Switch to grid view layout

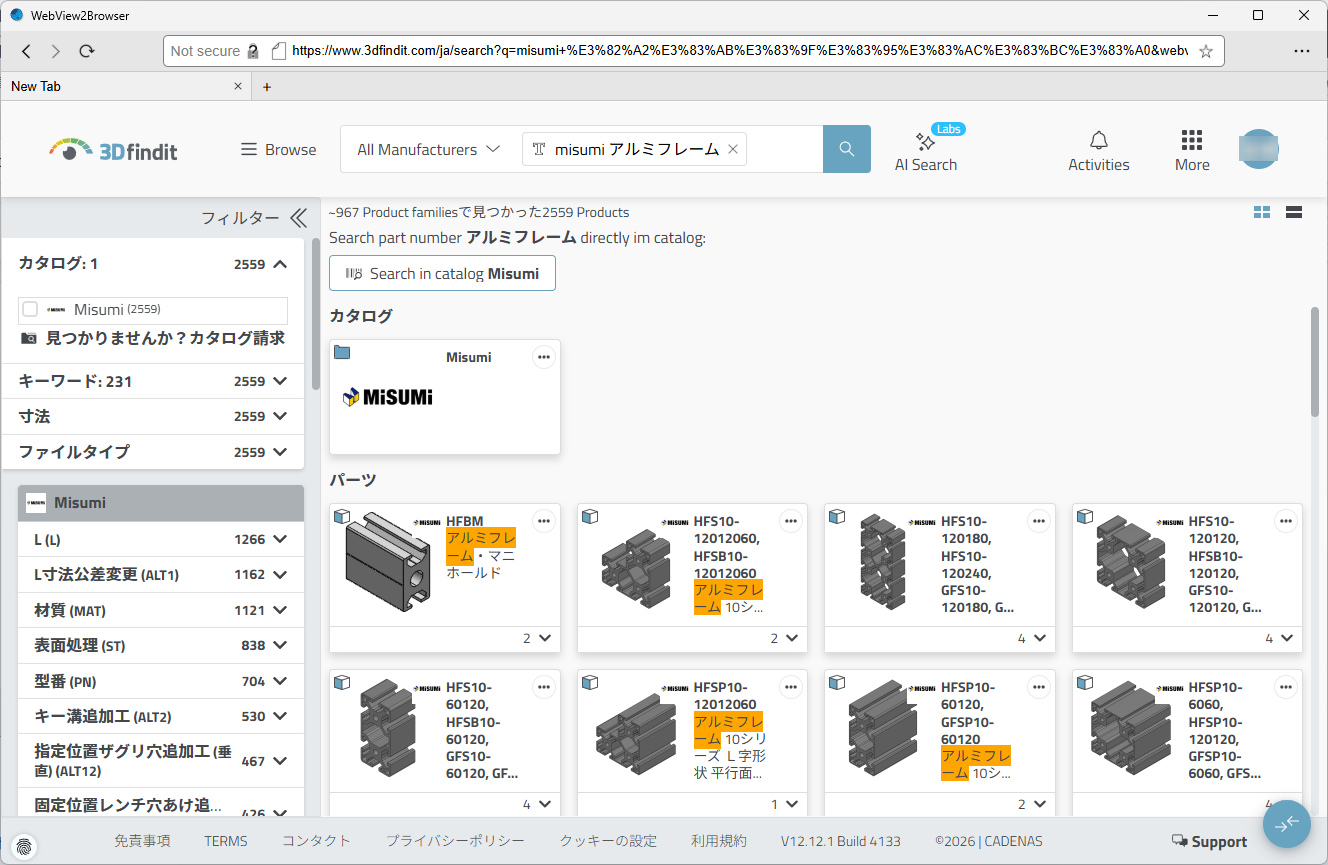click(x=1262, y=212)
